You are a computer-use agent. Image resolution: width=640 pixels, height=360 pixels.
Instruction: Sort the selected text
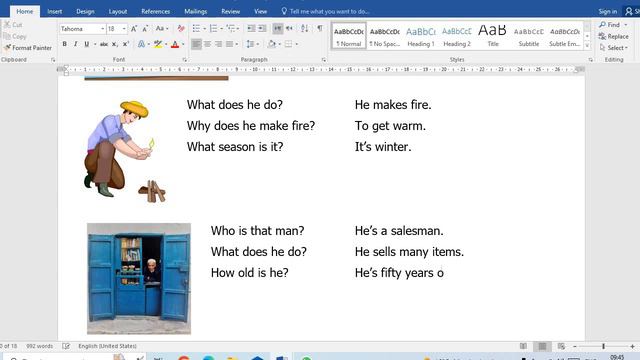[x=304, y=28]
